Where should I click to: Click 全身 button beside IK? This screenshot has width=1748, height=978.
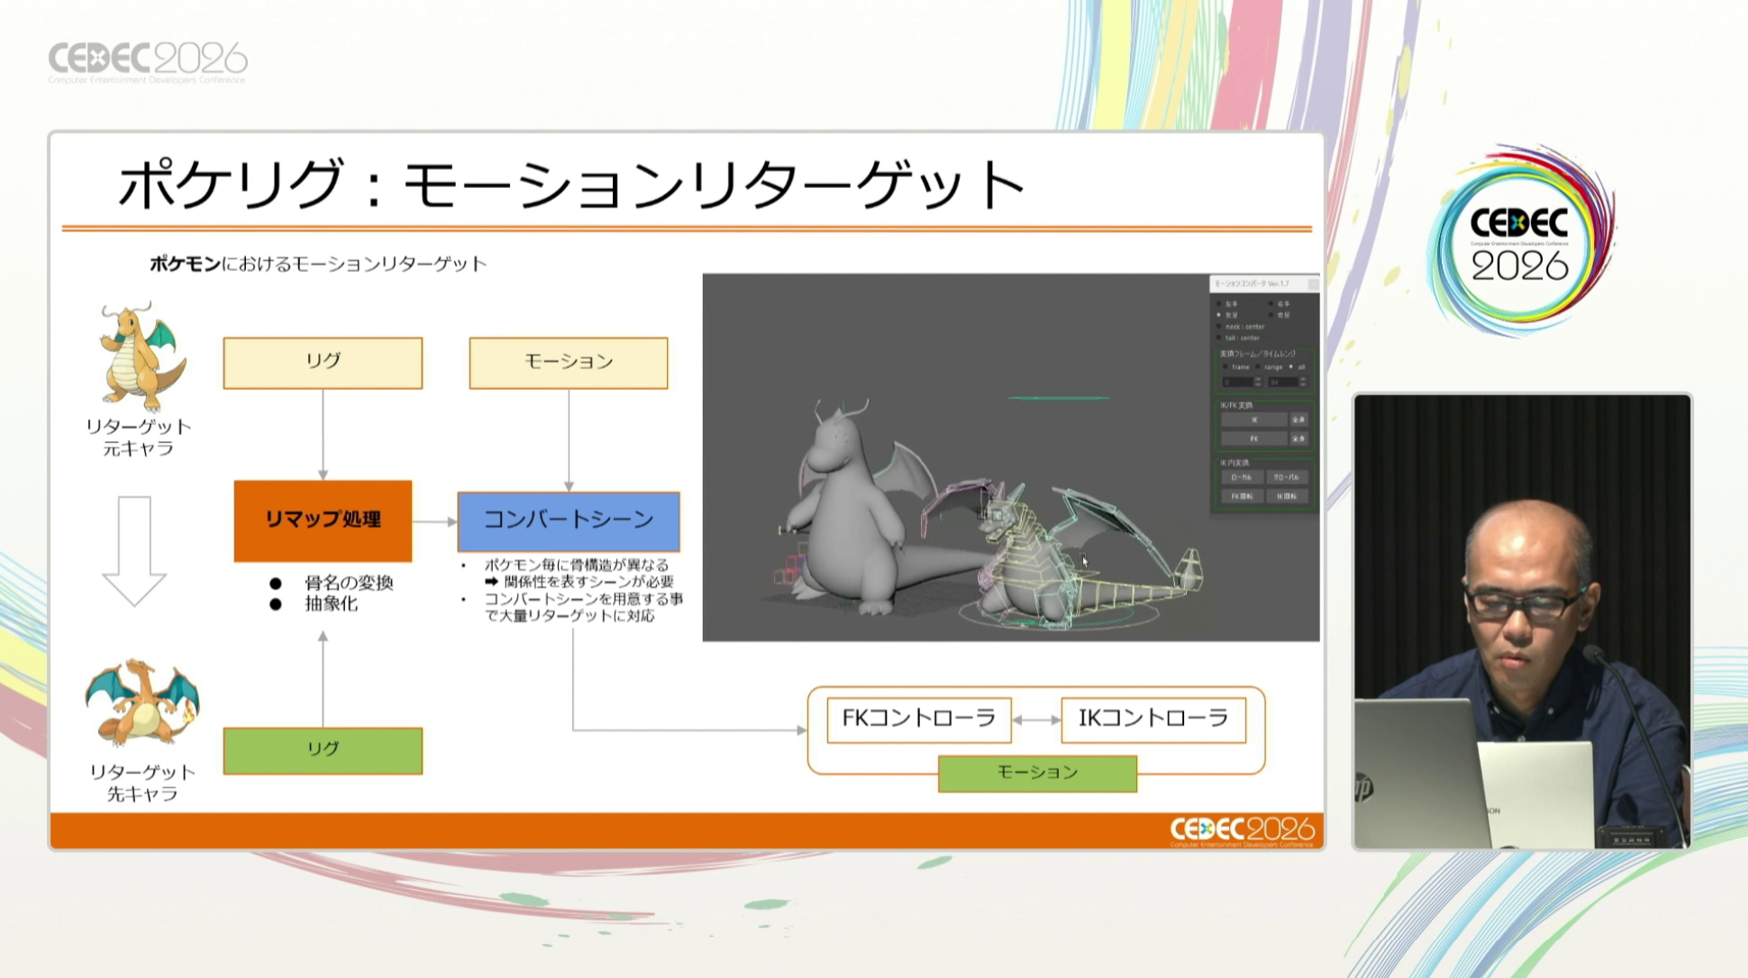(1299, 420)
